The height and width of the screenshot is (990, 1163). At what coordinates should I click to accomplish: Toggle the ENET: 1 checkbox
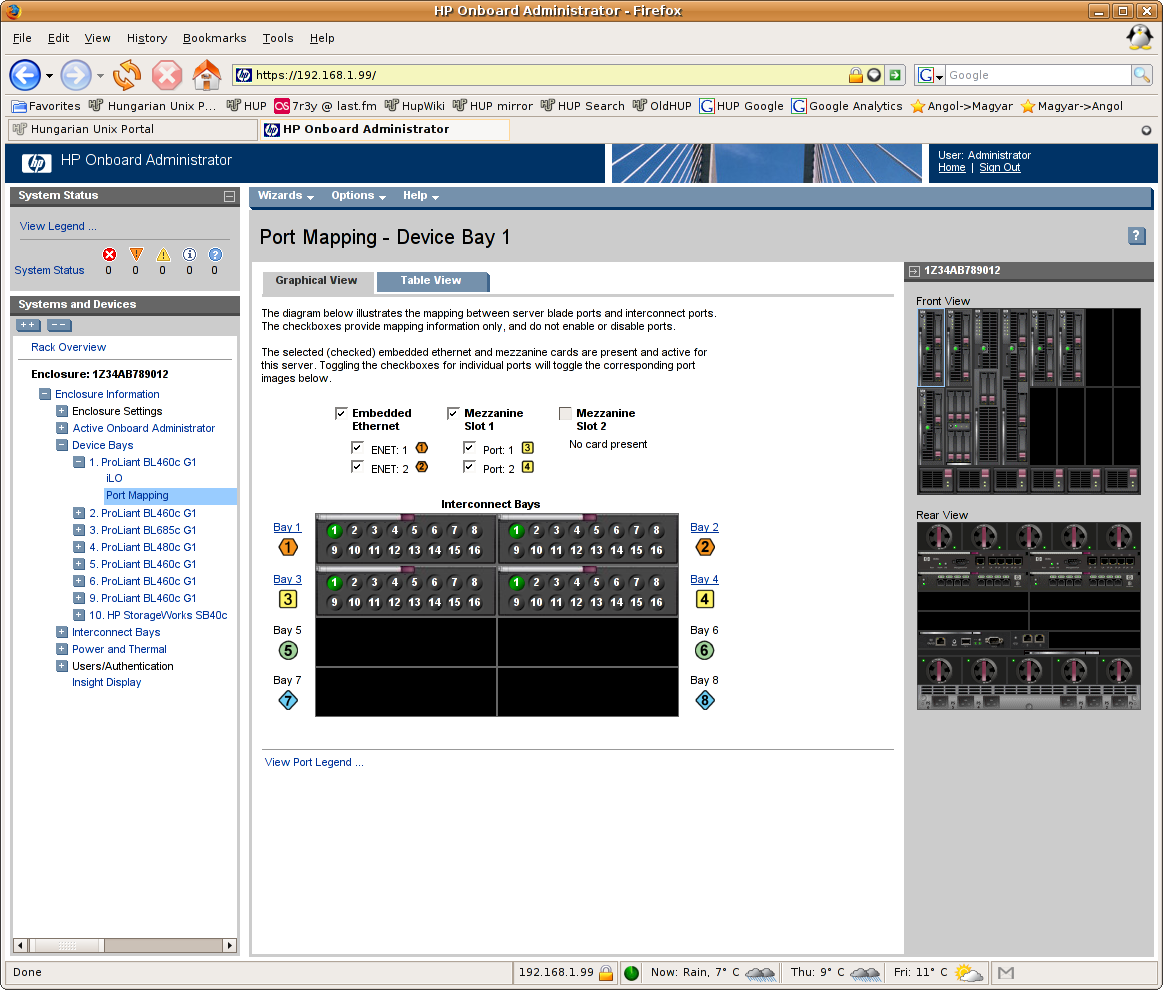click(x=357, y=448)
